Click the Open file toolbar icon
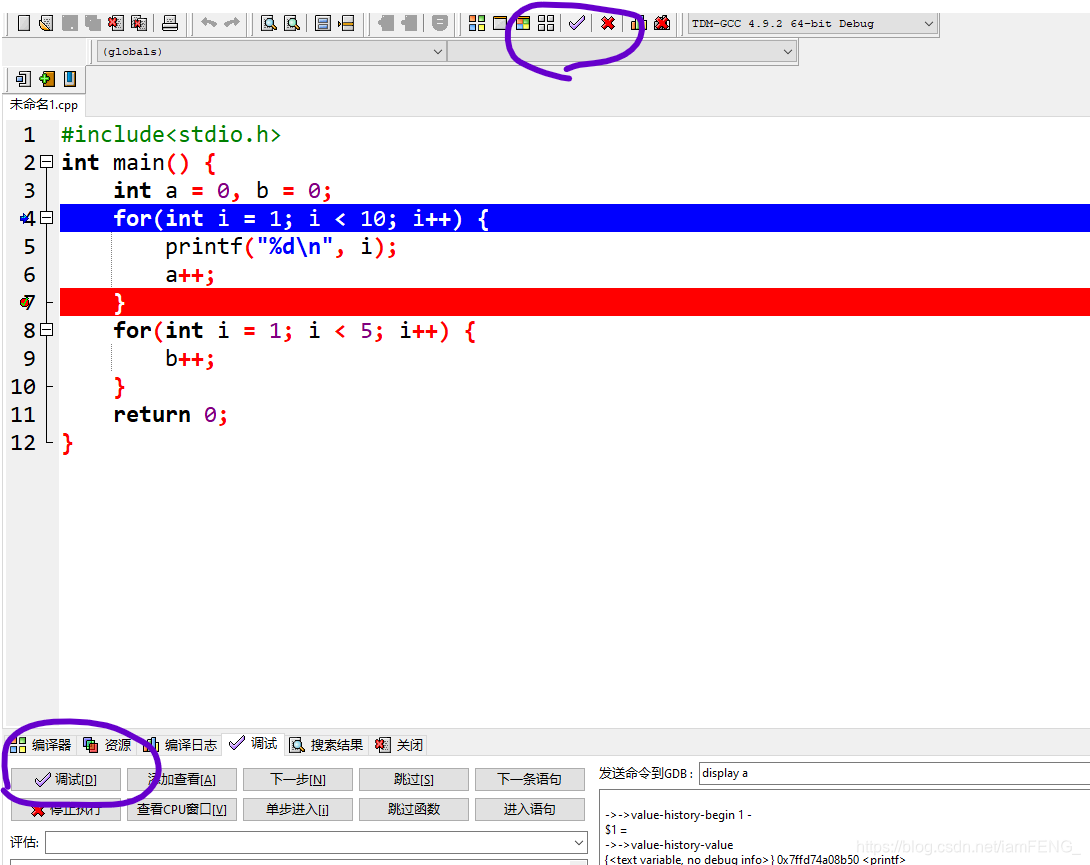This screenshot has height=865, width=1090. (46, 24)
